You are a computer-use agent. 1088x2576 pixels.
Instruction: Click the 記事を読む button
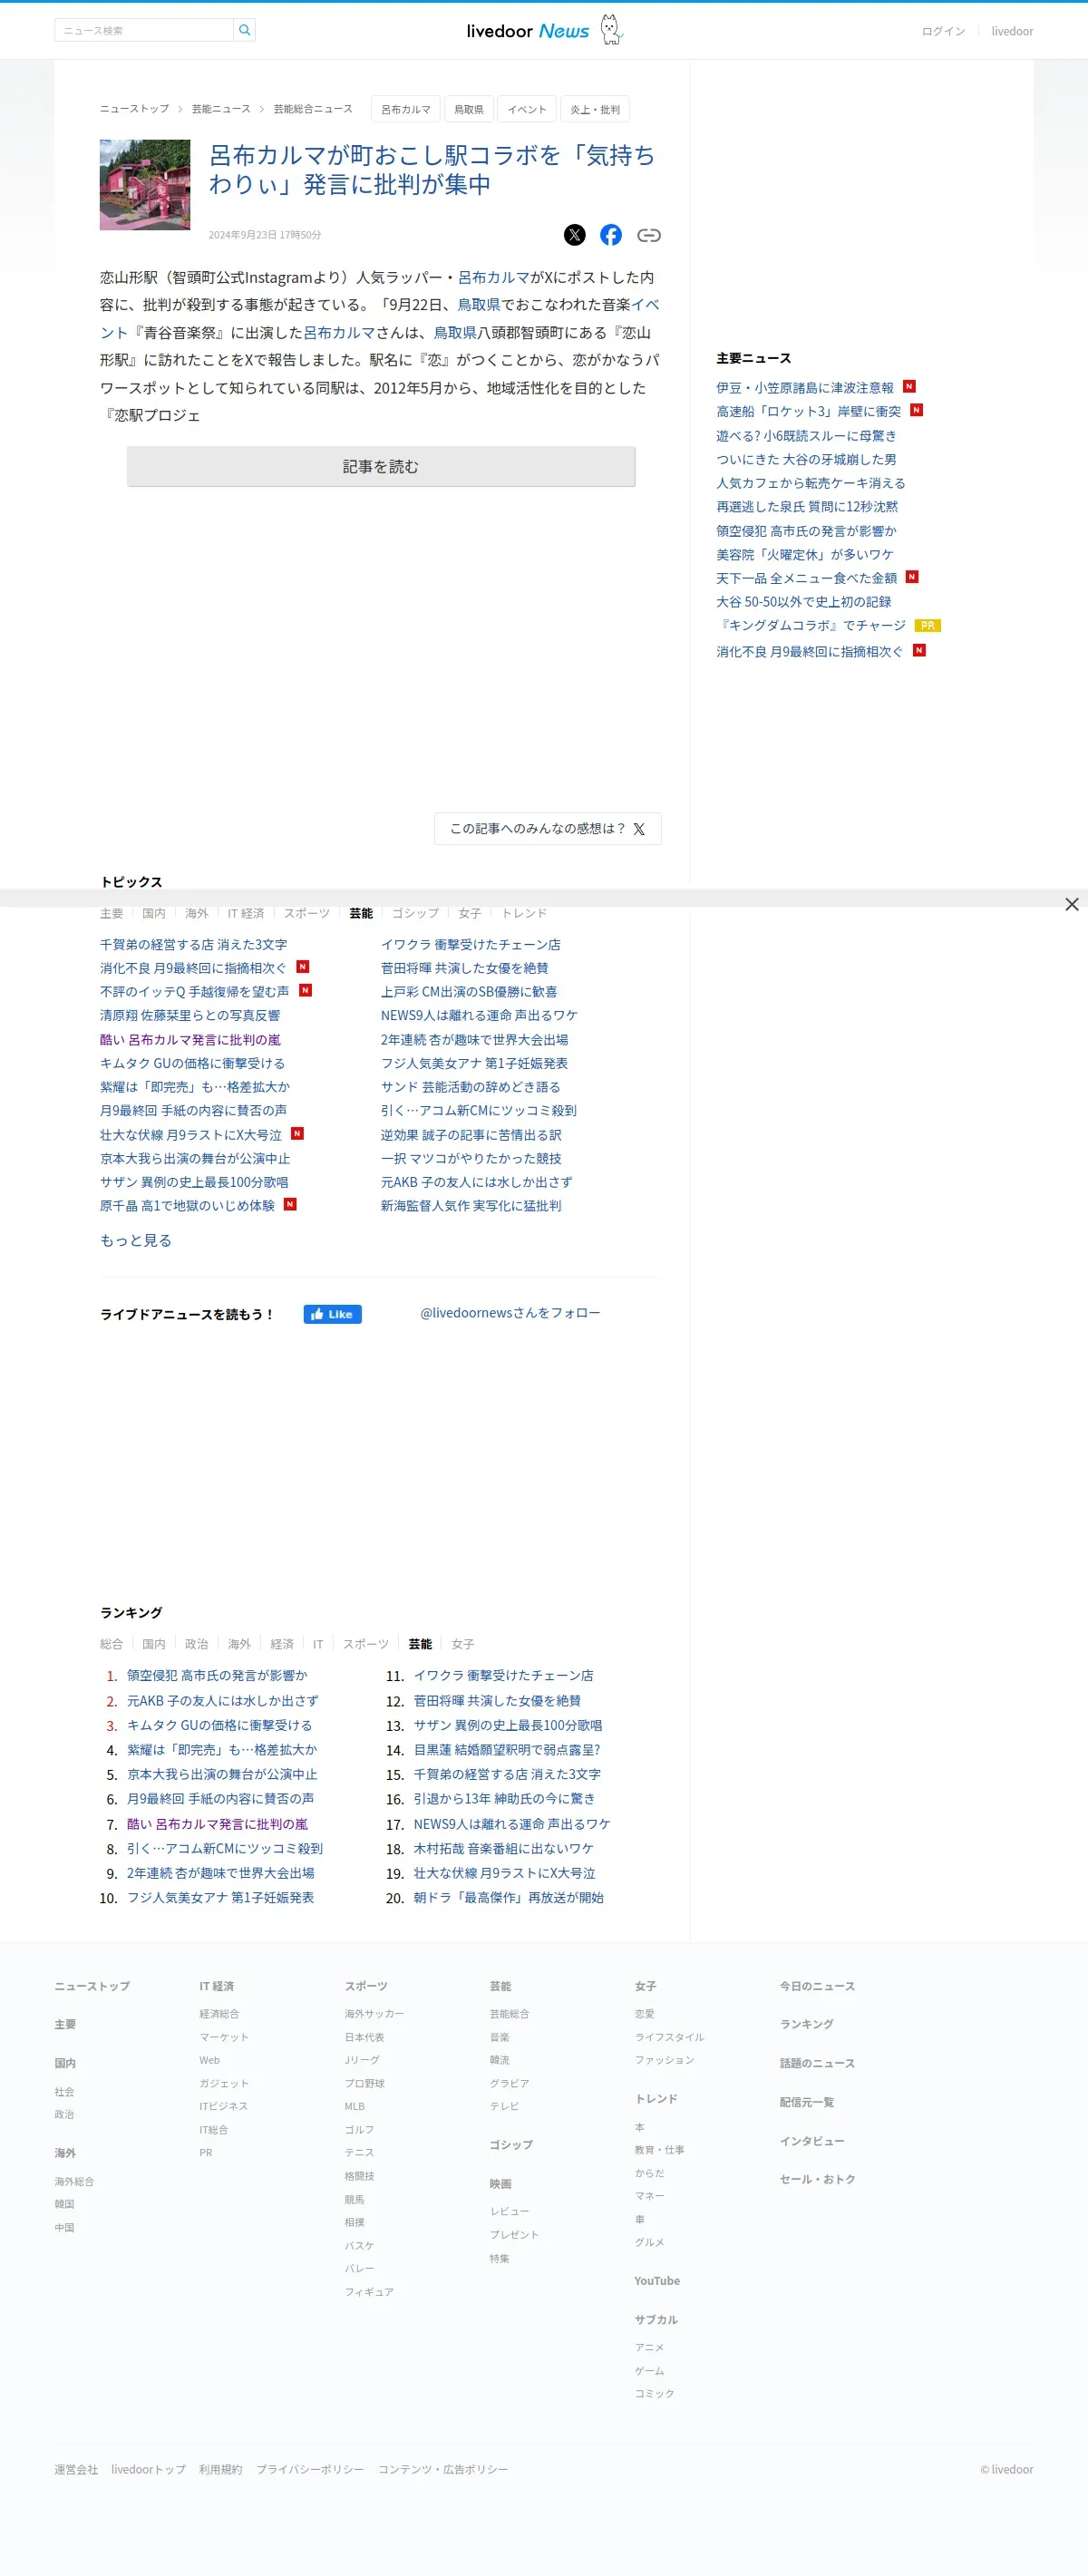click(x=381, y=467)
